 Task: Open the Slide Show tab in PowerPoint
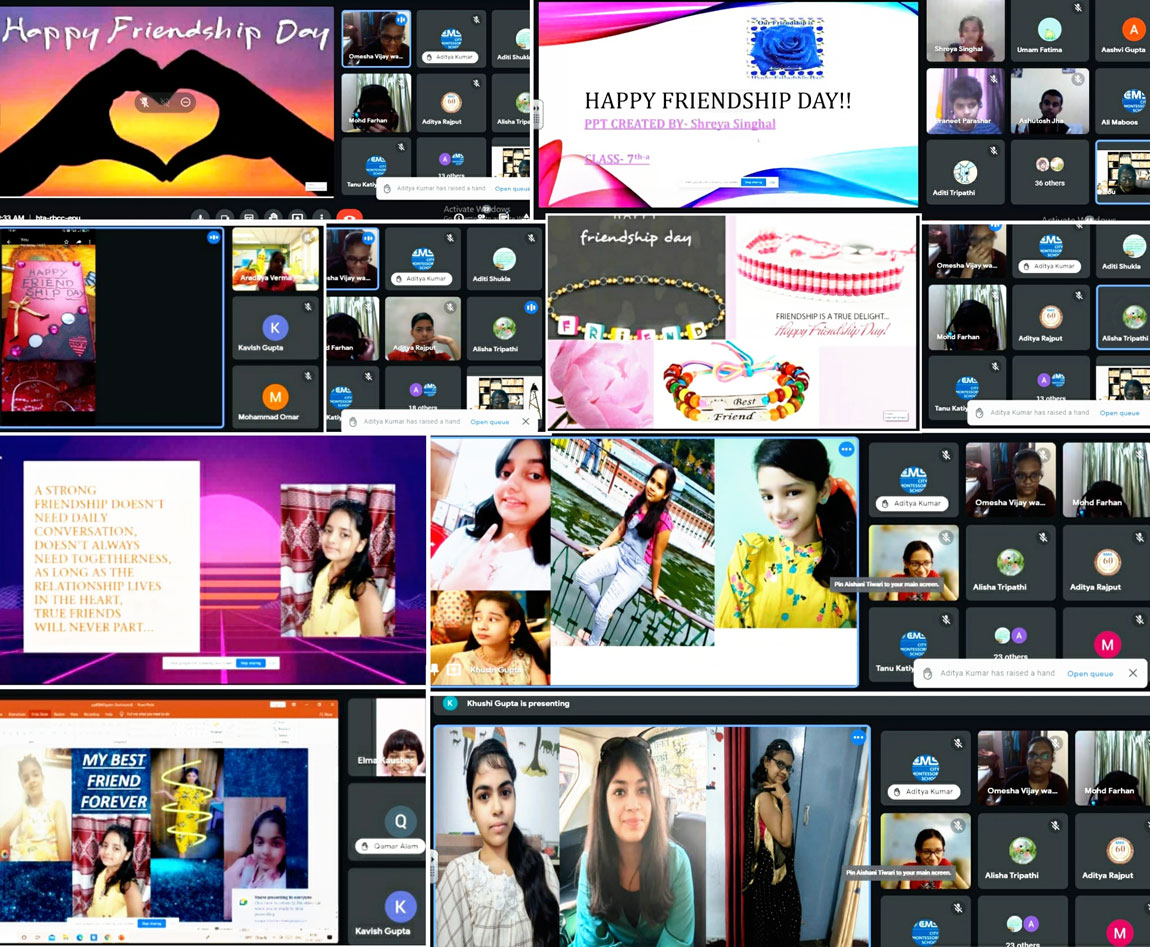(x=40, y=714)
